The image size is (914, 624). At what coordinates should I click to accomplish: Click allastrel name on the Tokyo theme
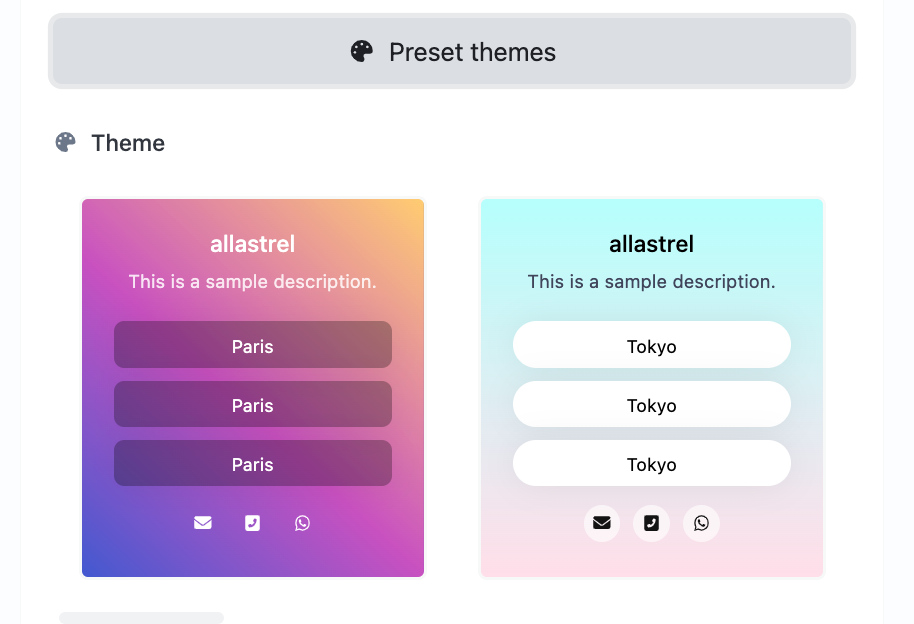point(652,244)
